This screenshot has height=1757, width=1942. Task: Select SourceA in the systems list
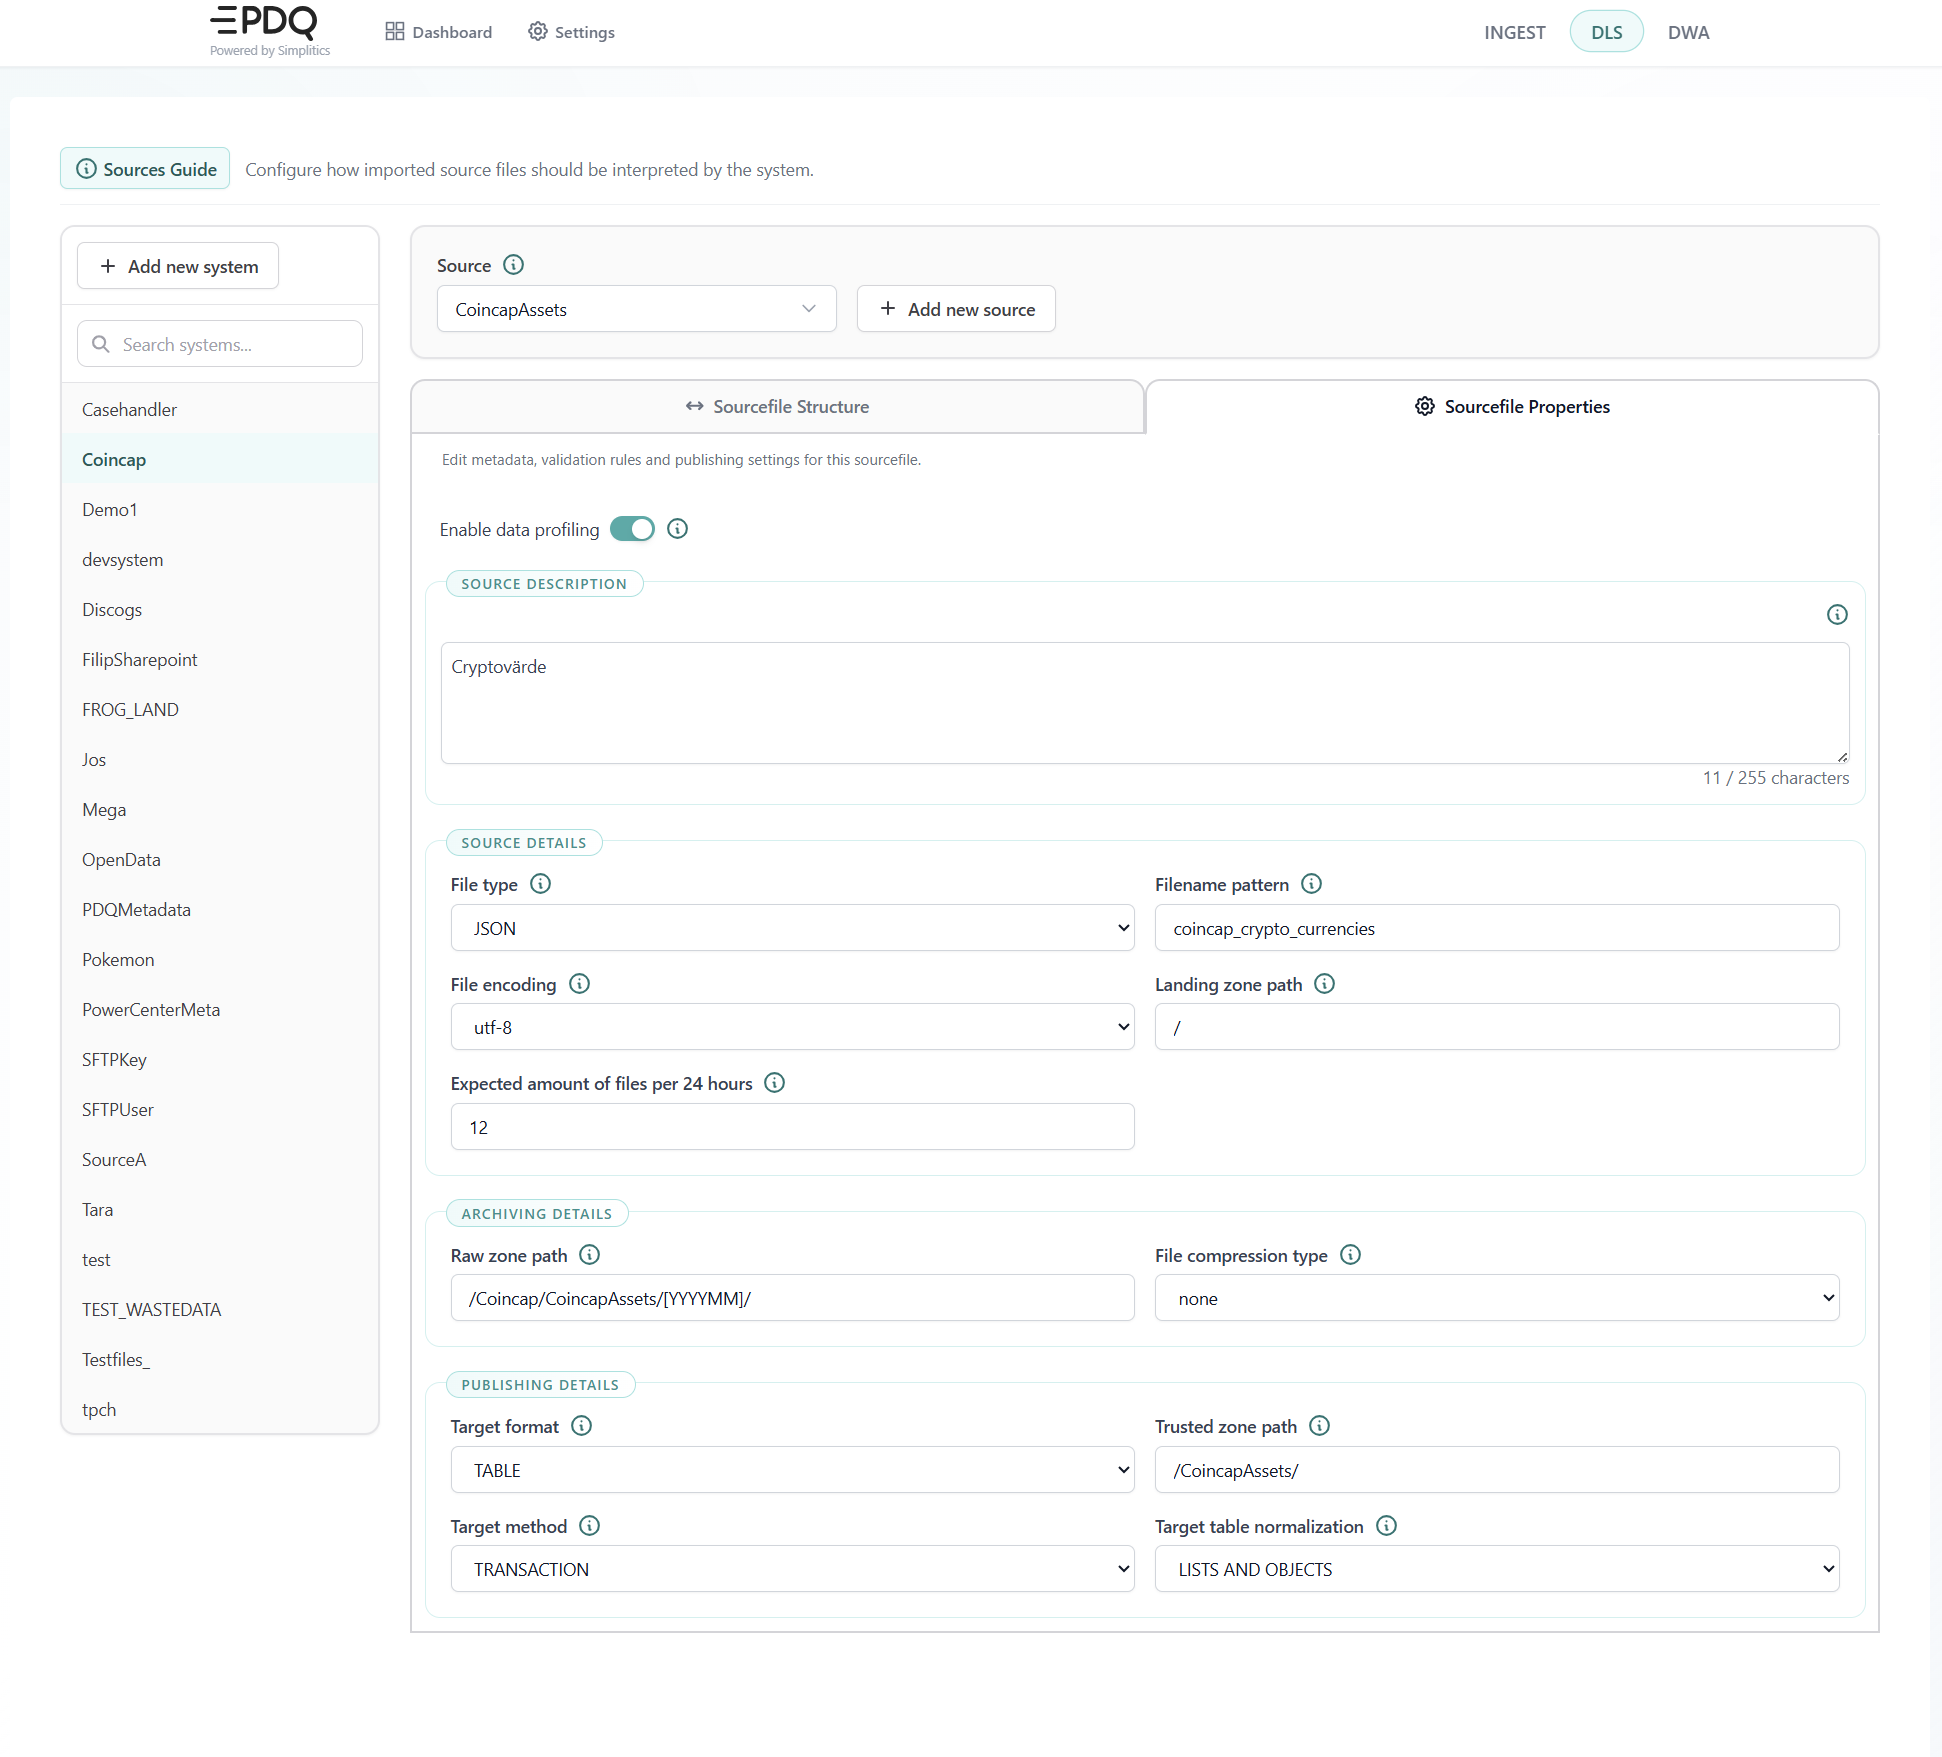[x=220, y=1159]
